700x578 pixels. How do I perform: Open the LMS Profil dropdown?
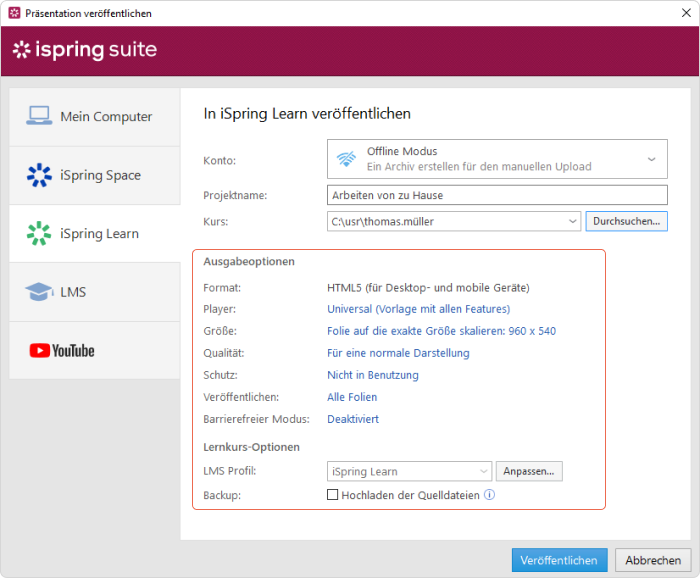click(x=484, y=471)
